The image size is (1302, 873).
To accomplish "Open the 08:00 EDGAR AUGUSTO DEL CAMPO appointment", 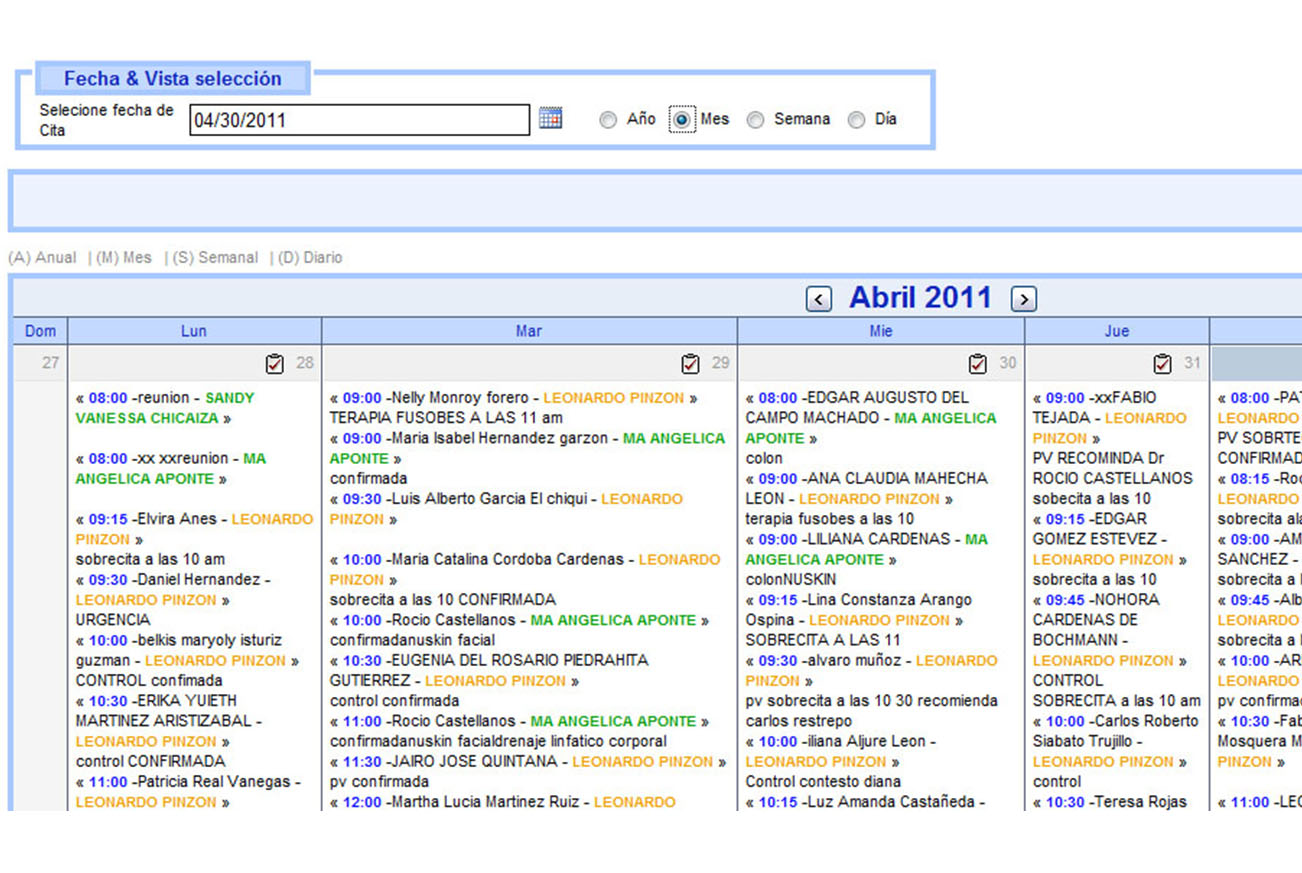I will [x=871, y=418].
